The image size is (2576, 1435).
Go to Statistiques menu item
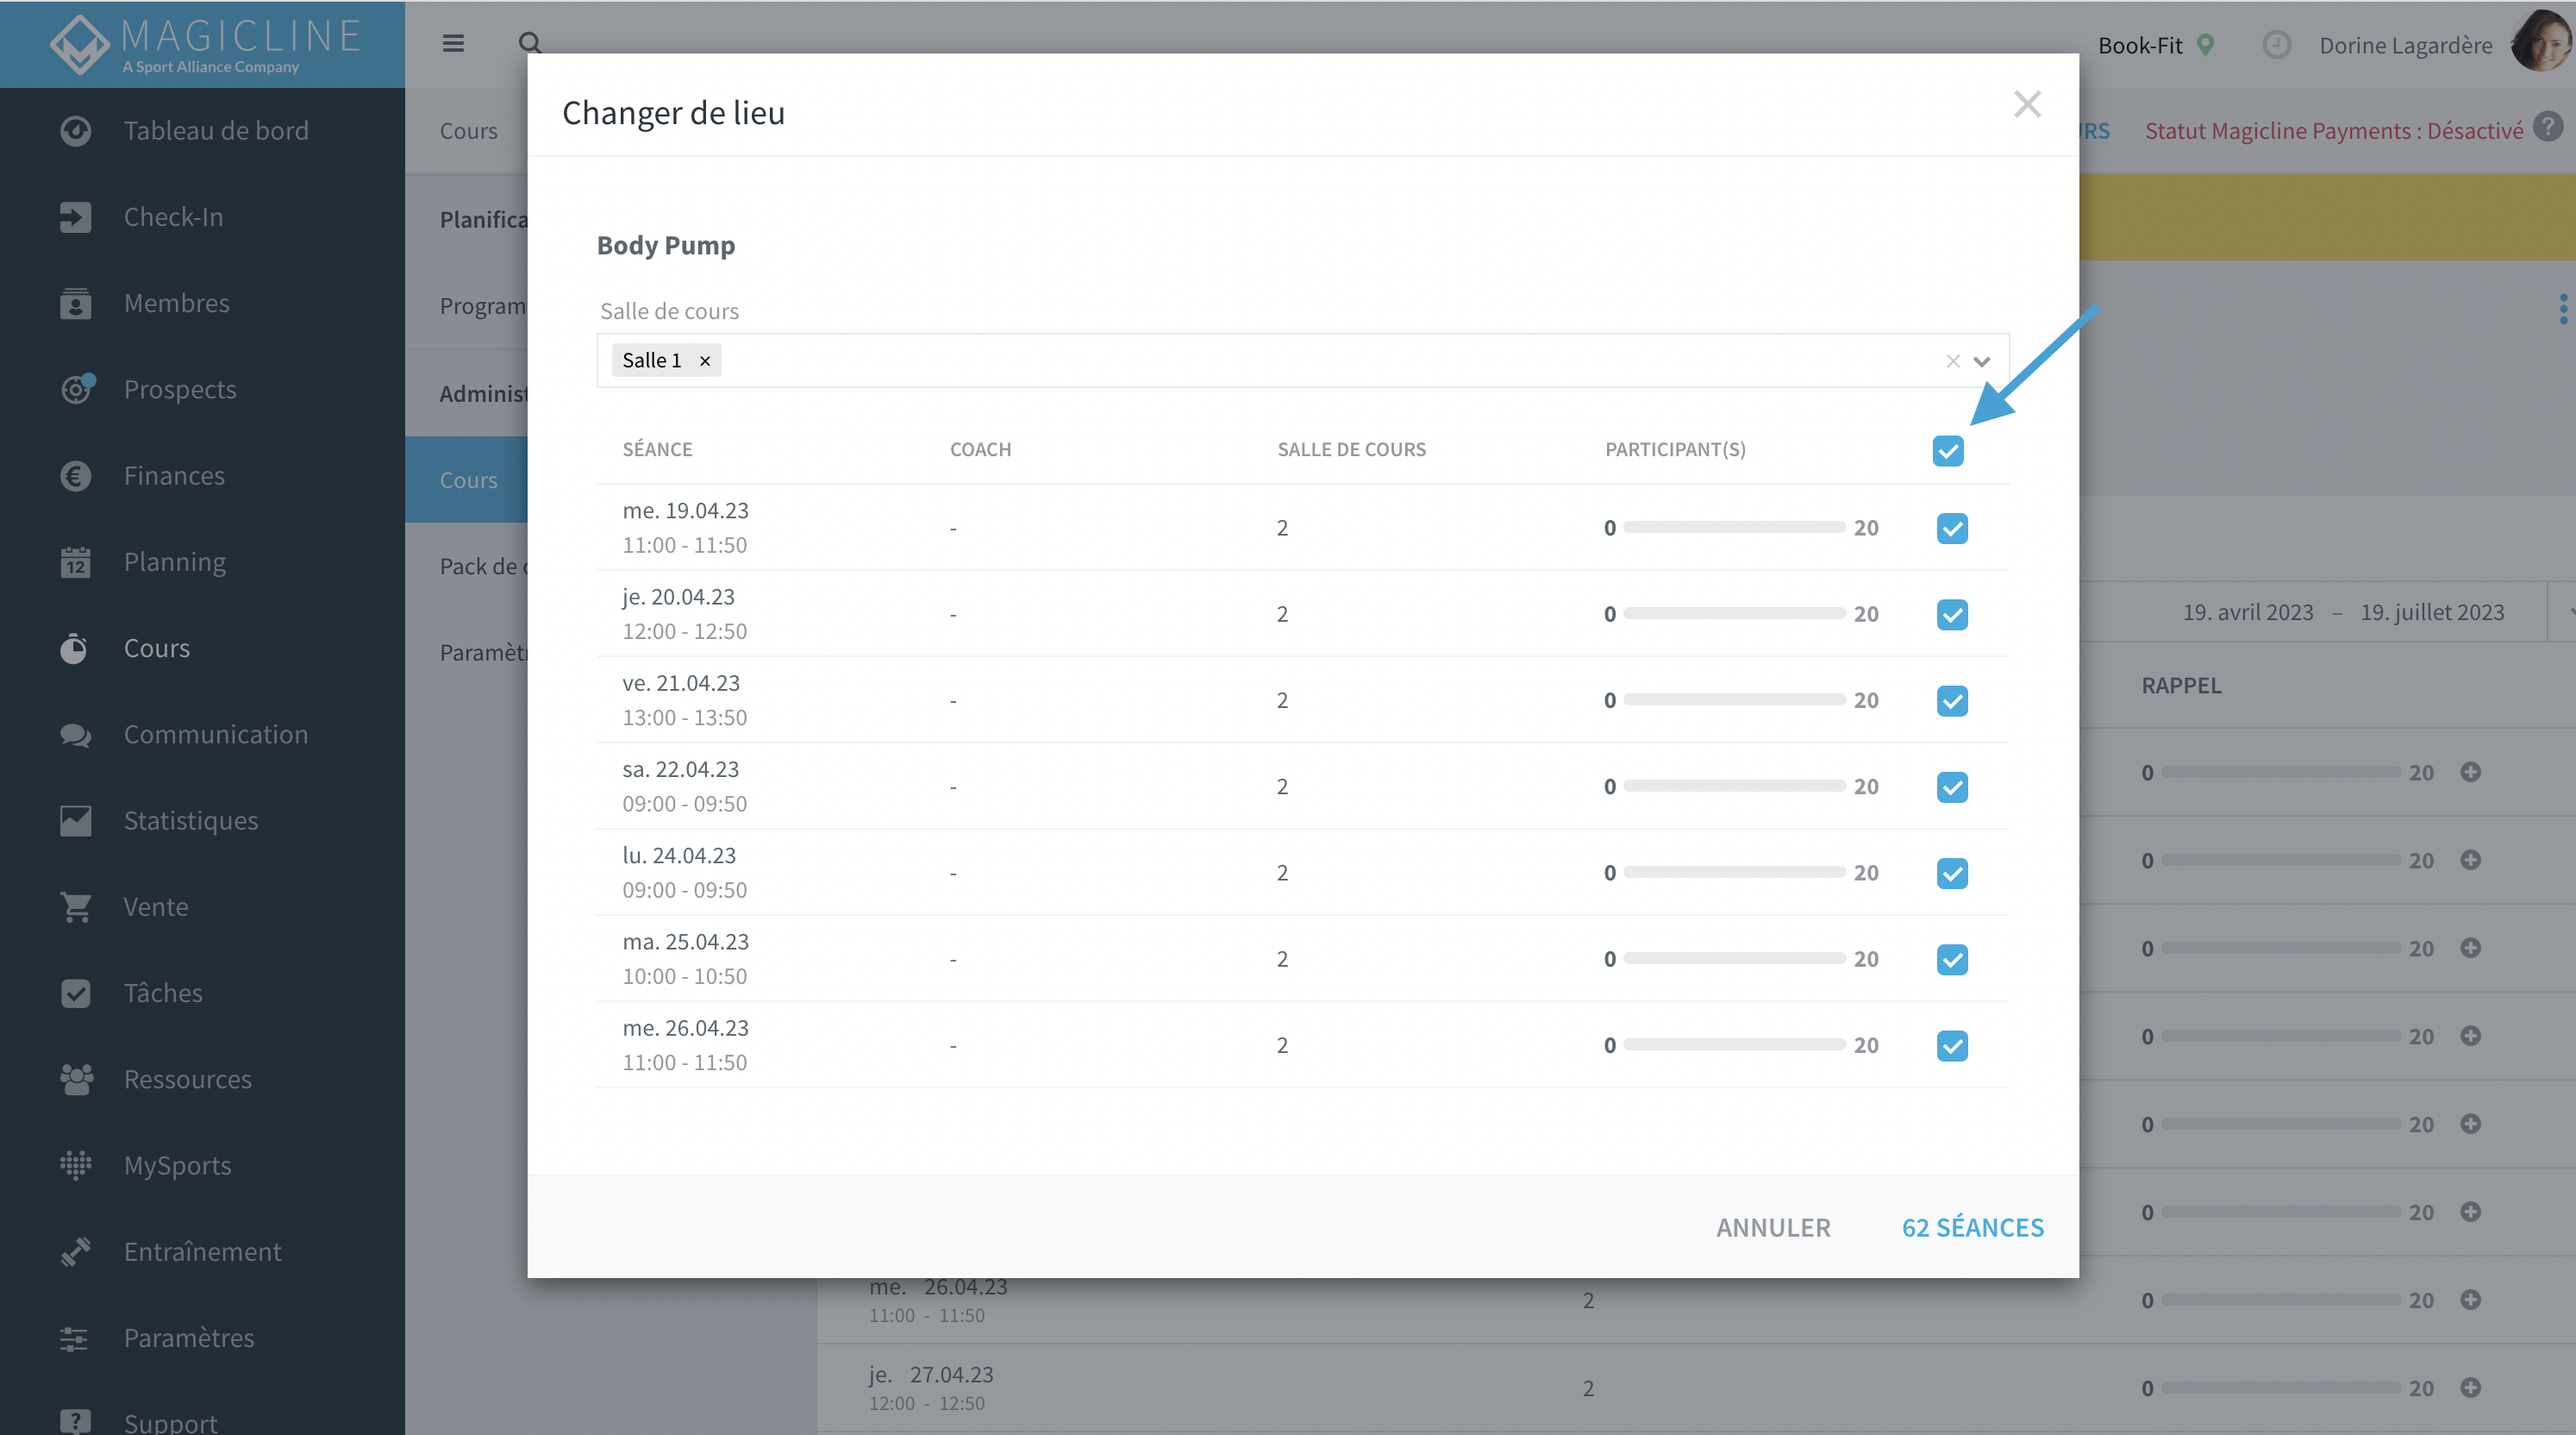pyautogui.click(x=190, y=820)
